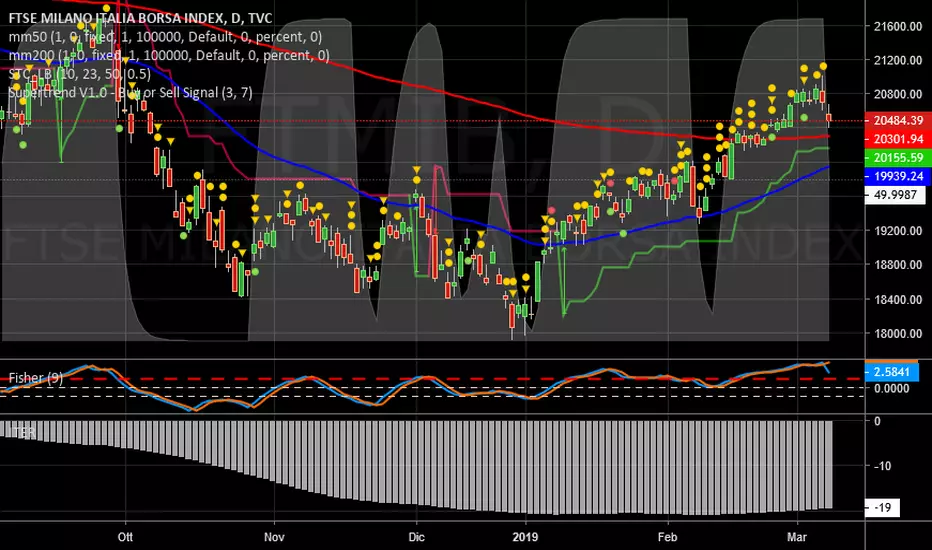Select the mm50 indicator legend line

pyautogui.click(x=165, y=37)
